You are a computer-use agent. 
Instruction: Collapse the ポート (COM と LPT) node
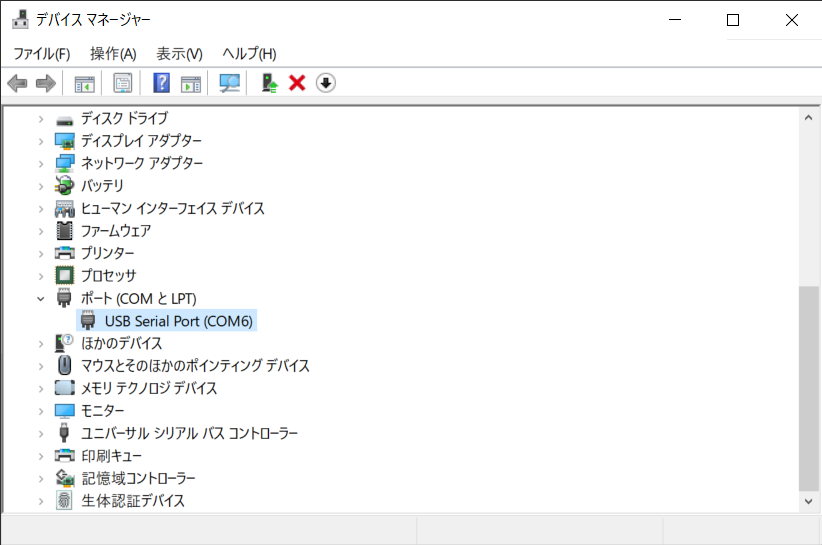point(41,298)
